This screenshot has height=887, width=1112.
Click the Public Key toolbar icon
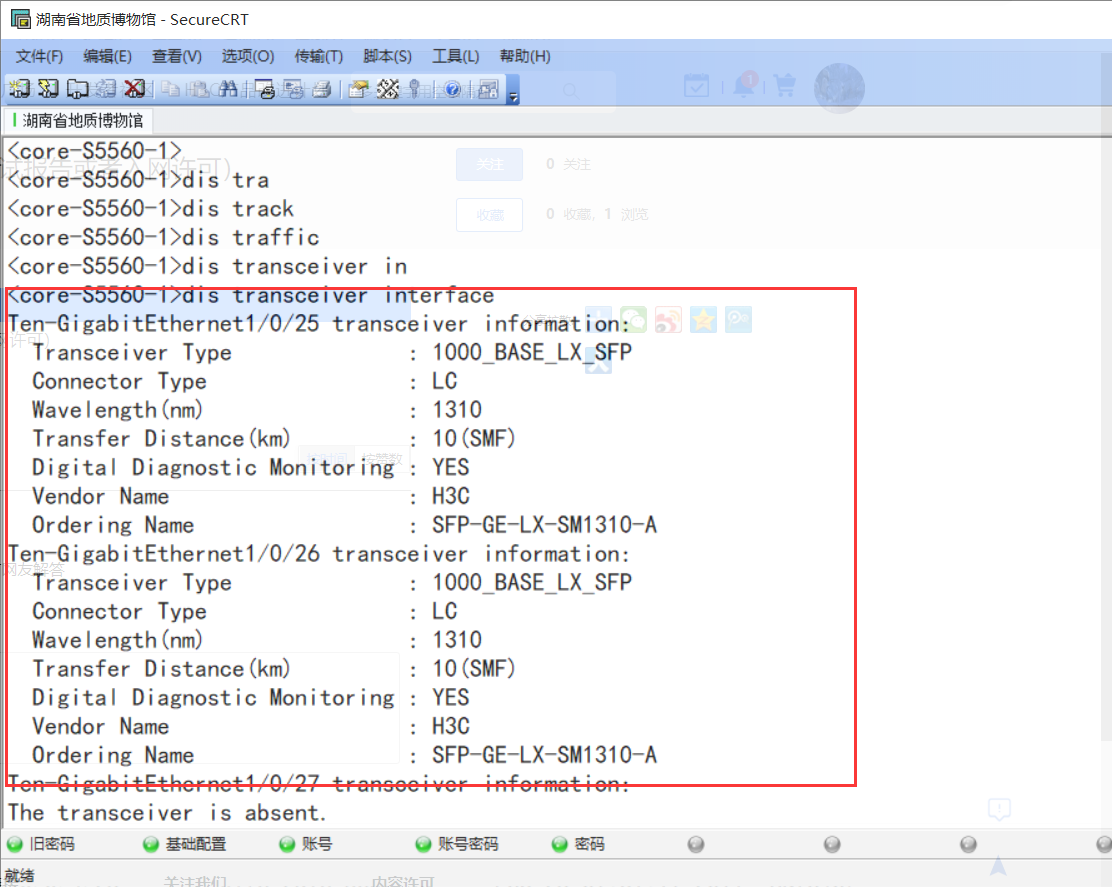click(415, 89)
